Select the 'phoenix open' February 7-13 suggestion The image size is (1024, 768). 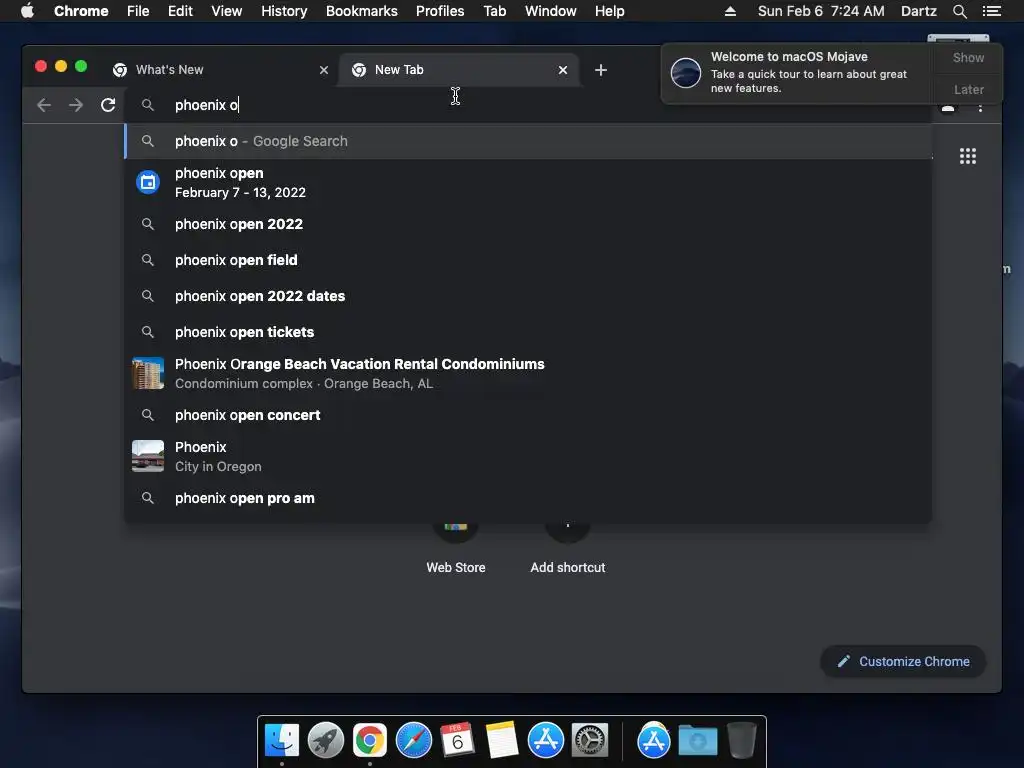(528, 182)
